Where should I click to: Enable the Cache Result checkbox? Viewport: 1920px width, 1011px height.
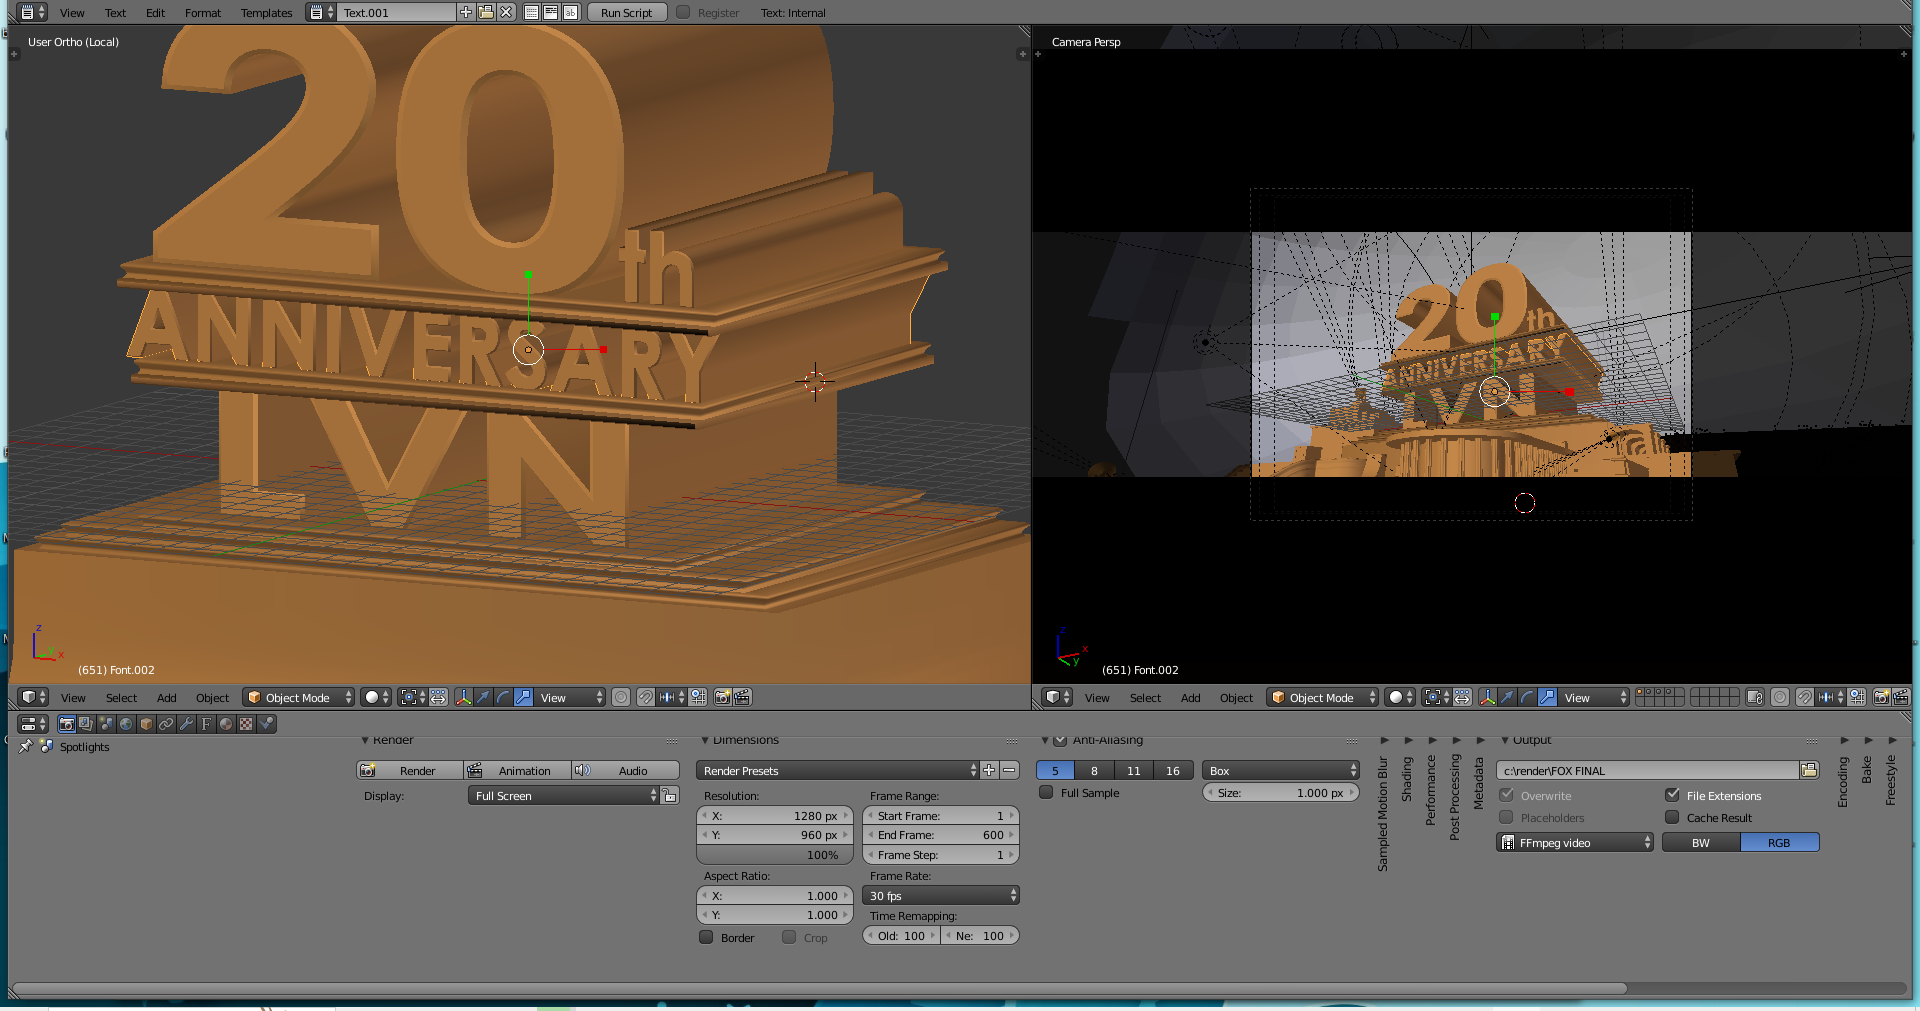(1672, 817)
